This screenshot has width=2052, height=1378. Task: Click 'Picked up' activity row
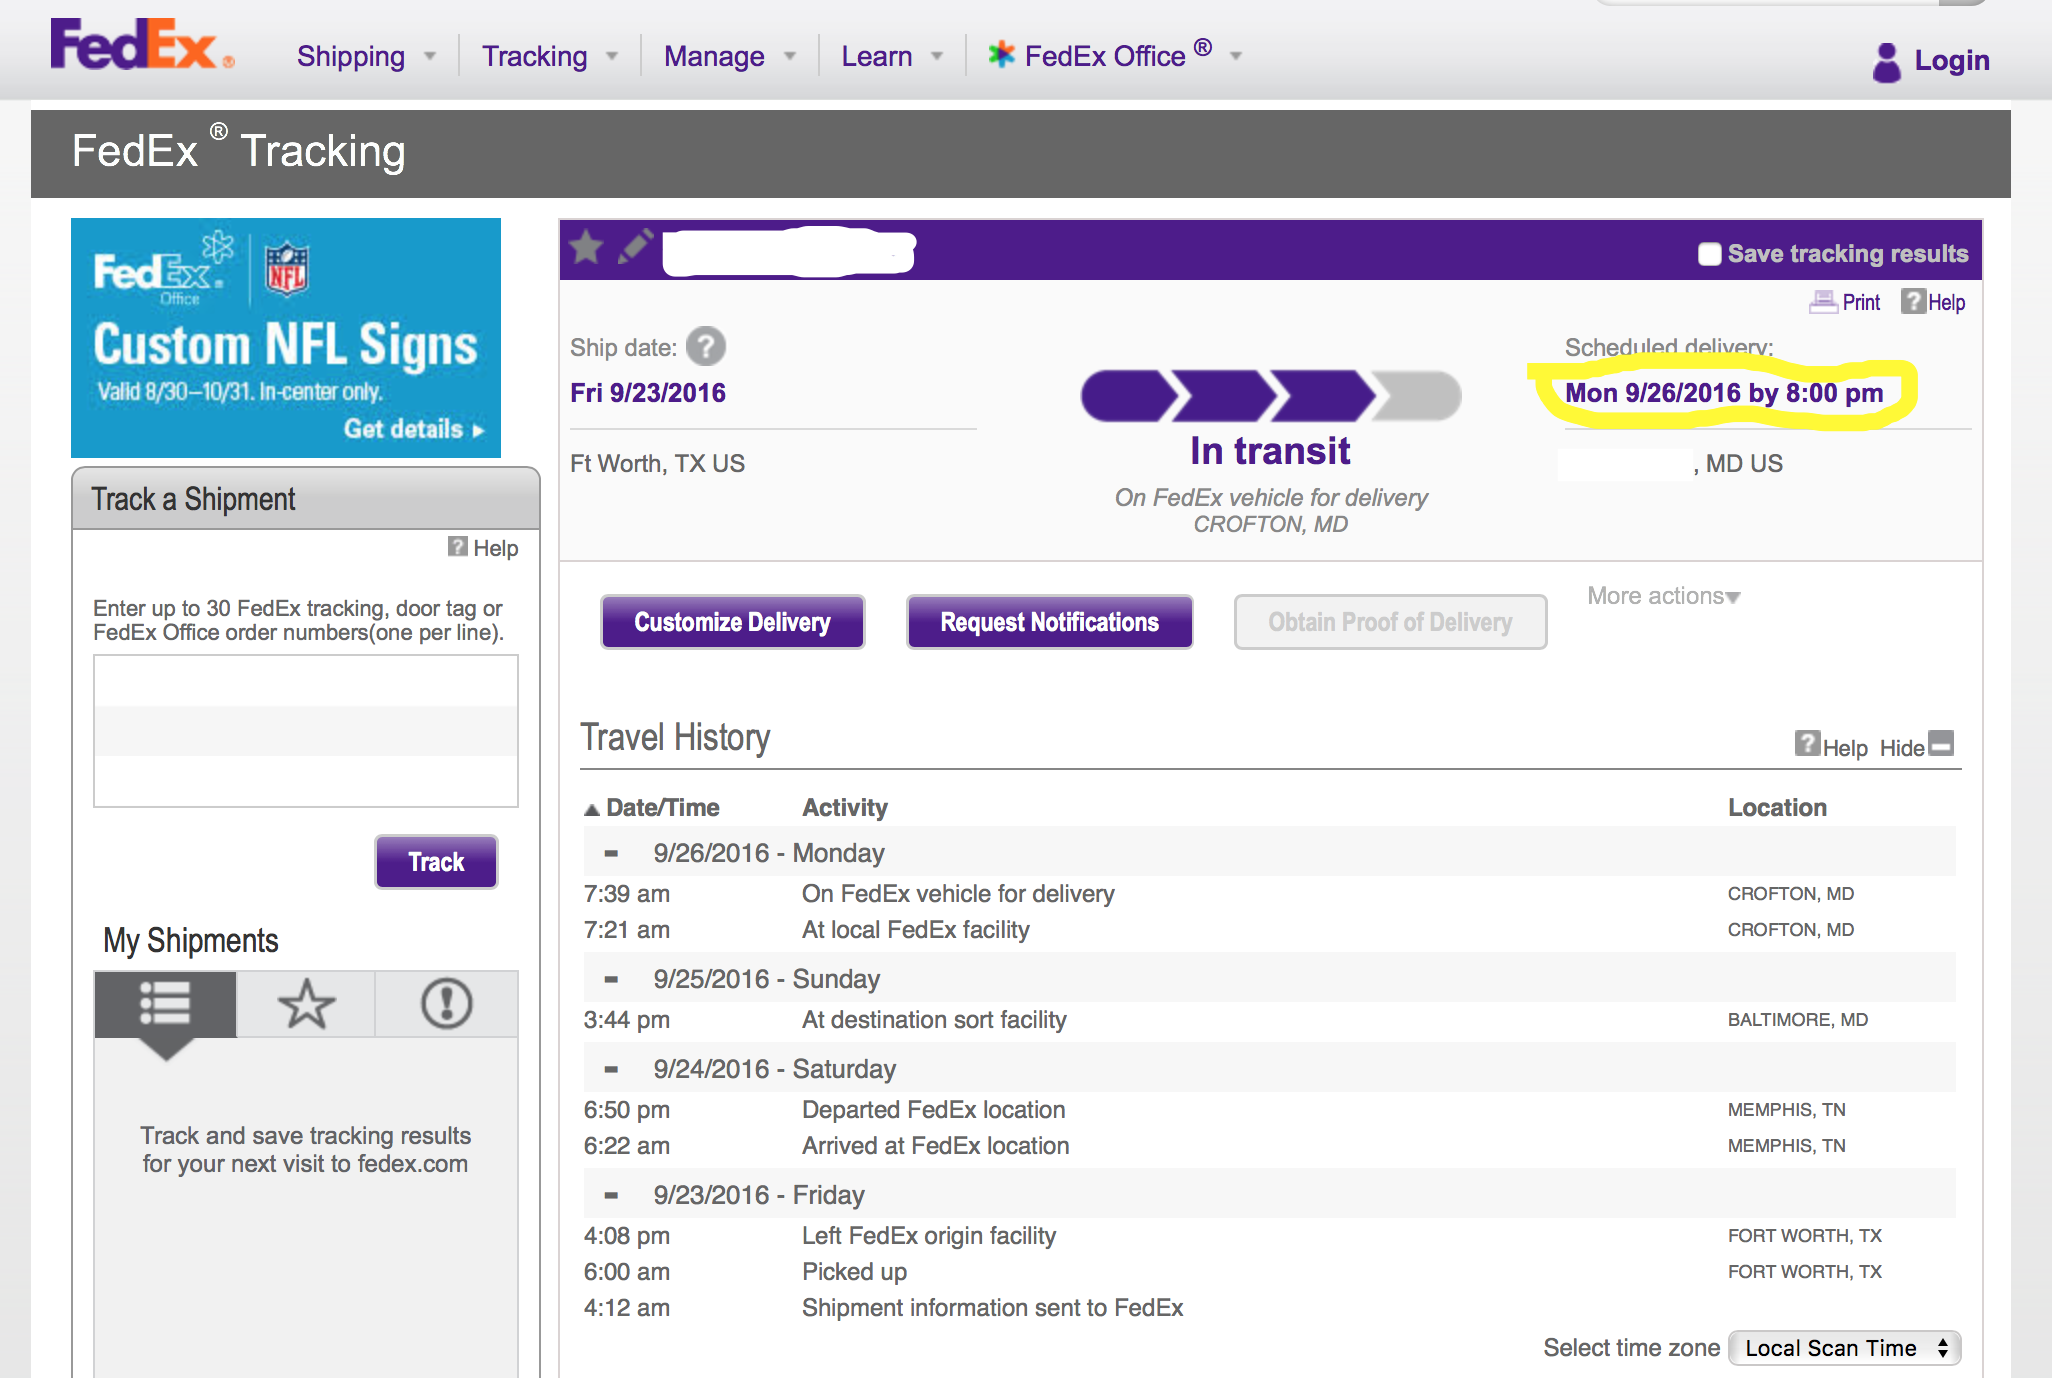click(1270, 1272)
